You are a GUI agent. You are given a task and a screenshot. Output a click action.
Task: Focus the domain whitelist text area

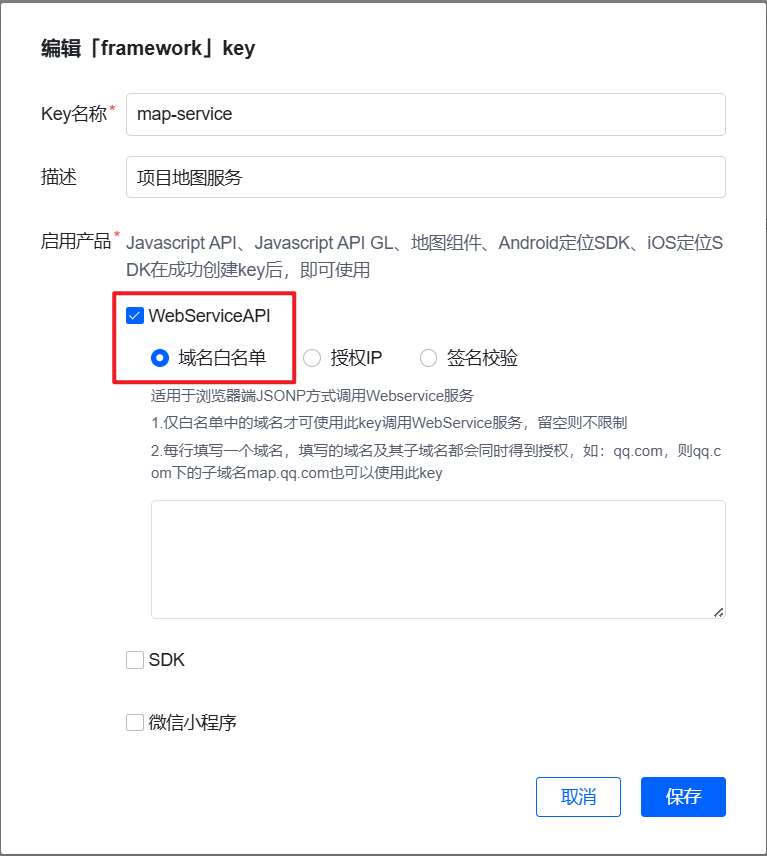click(438, 559)
